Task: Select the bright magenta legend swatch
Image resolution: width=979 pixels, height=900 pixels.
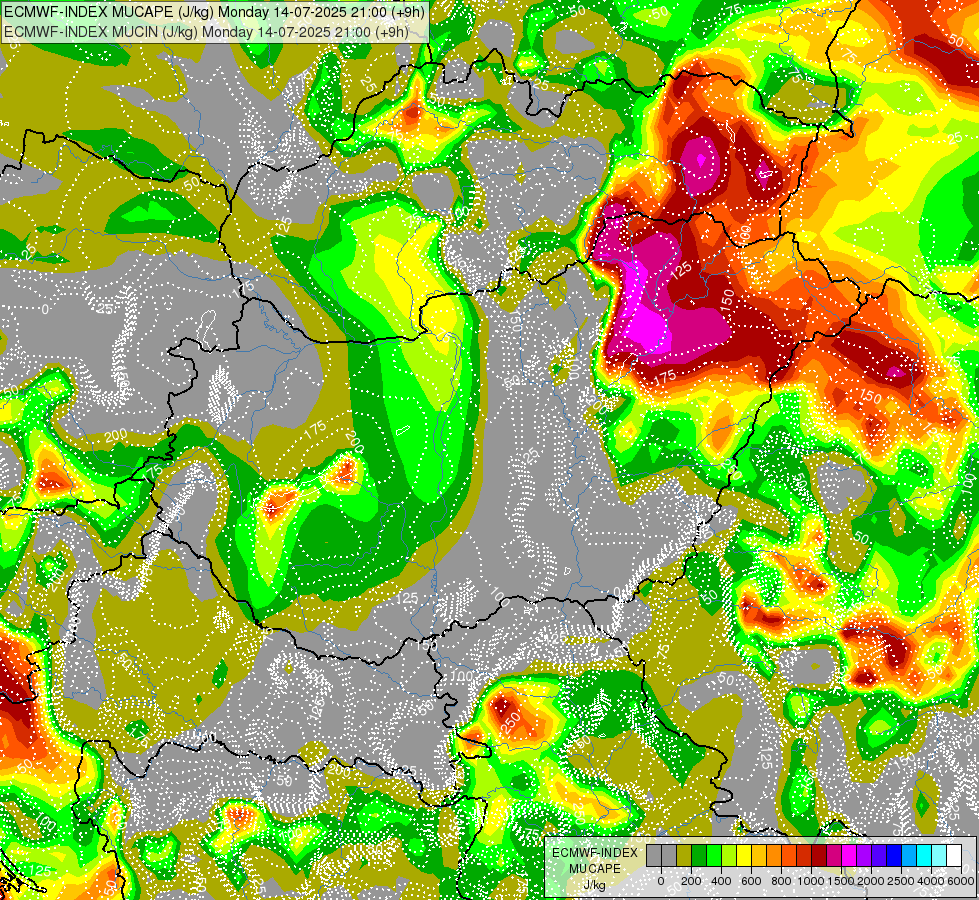Action: 849,855
